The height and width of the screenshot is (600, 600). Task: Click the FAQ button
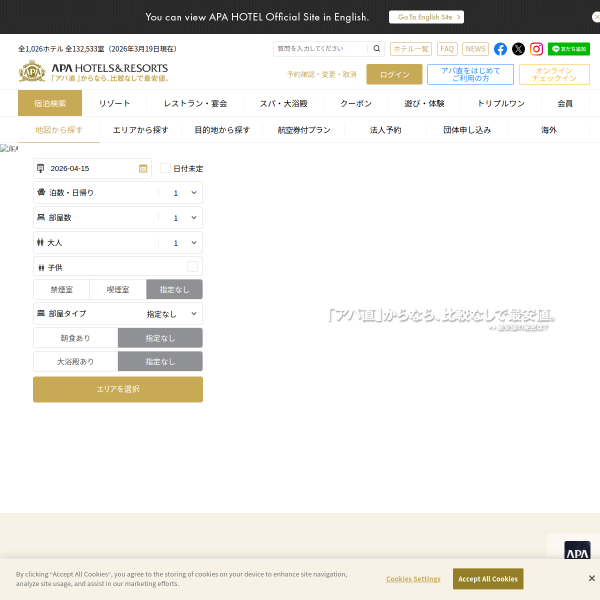pyautogui.click(x=447, y=49)
